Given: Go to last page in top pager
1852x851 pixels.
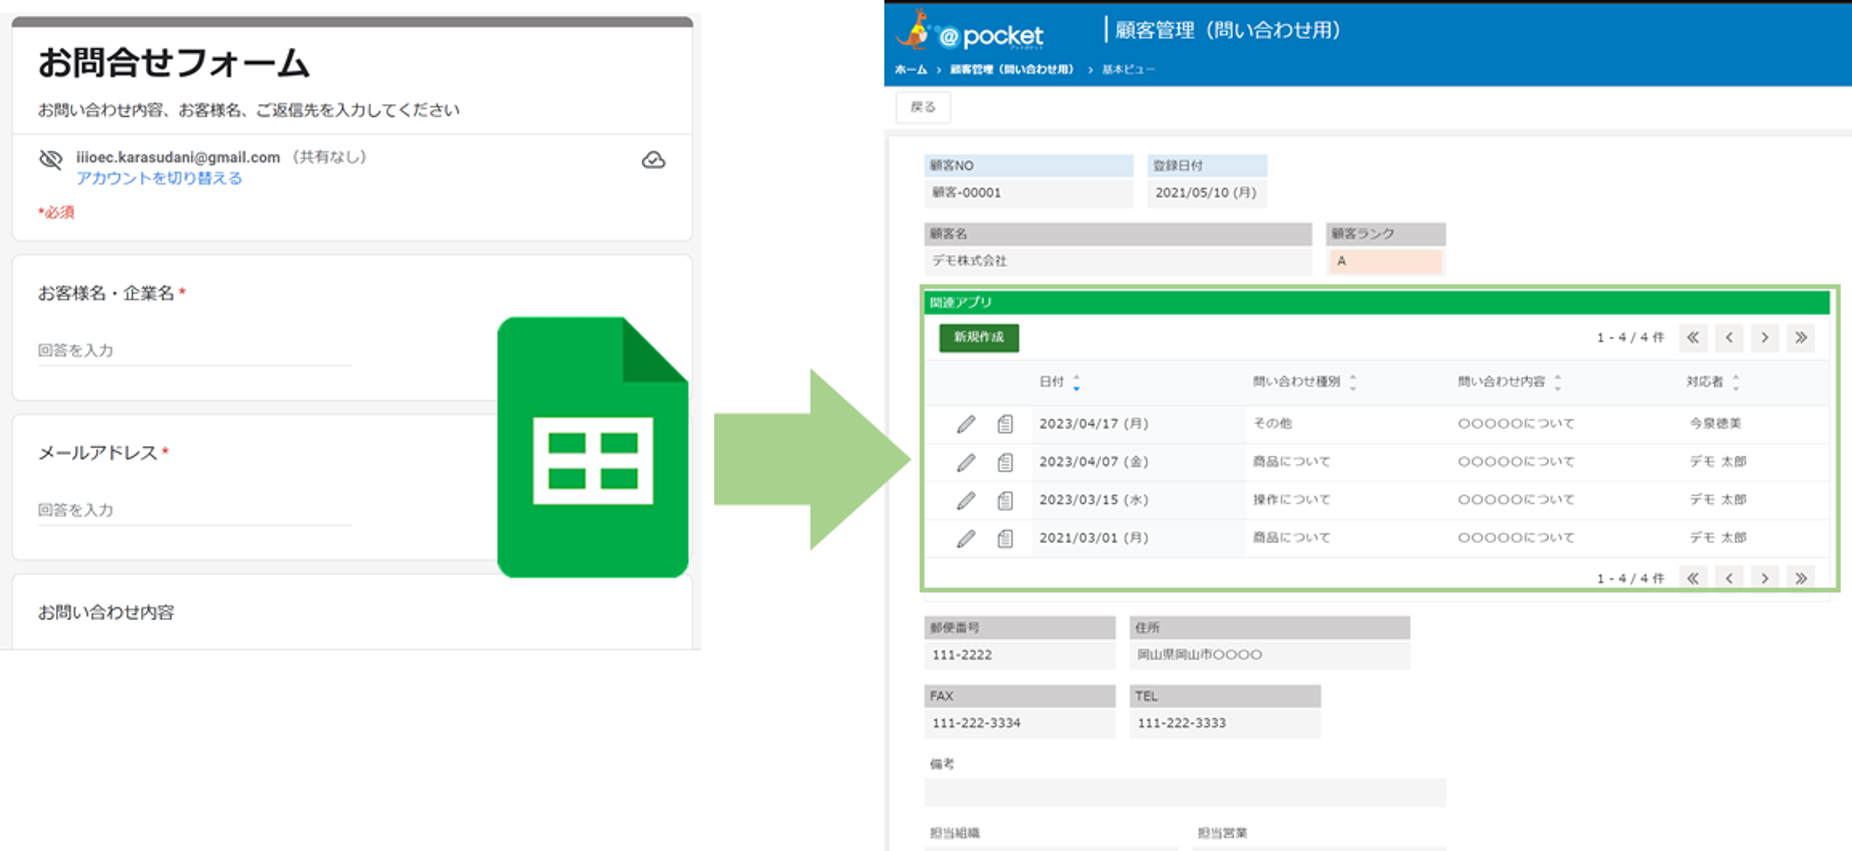Looking at the screenshot, I should coord(1801,337).
